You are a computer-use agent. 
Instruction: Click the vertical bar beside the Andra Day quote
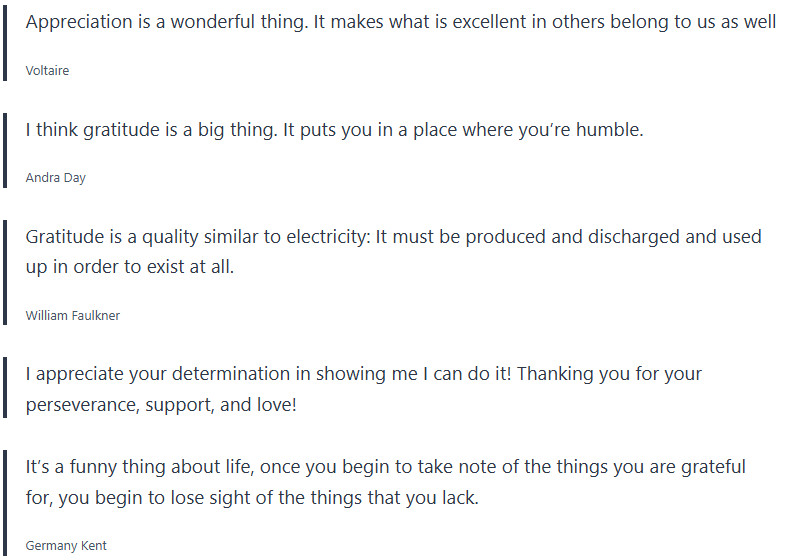coord(5,150)
